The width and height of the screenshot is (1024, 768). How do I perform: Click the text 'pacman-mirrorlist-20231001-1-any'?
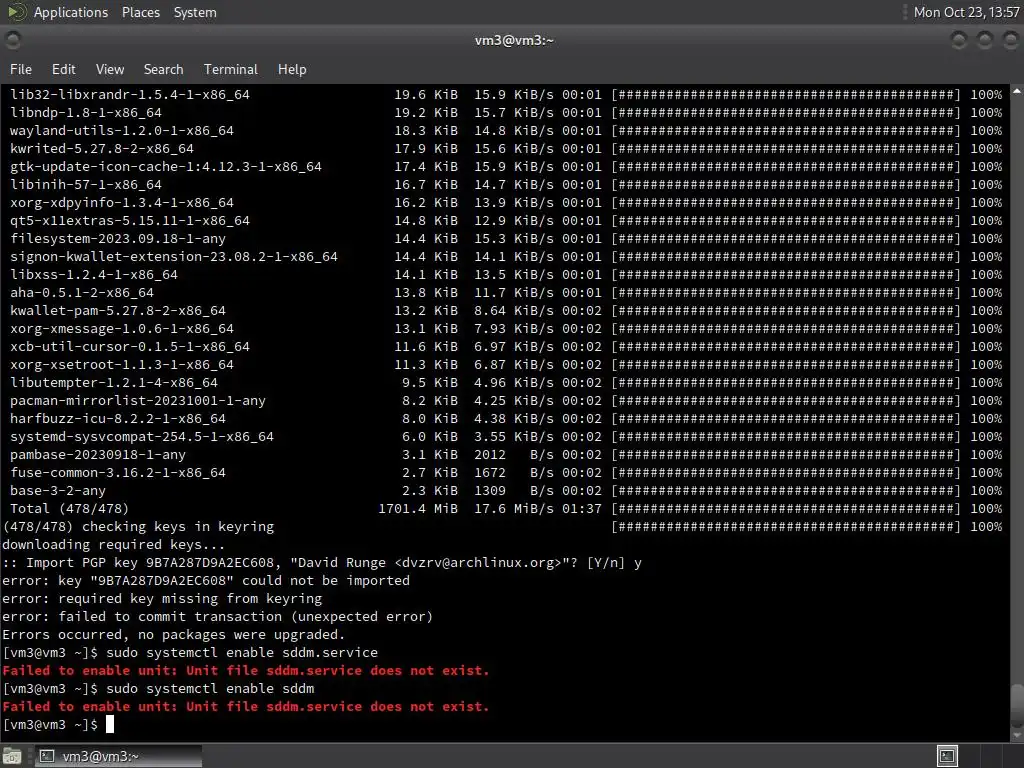138,400
